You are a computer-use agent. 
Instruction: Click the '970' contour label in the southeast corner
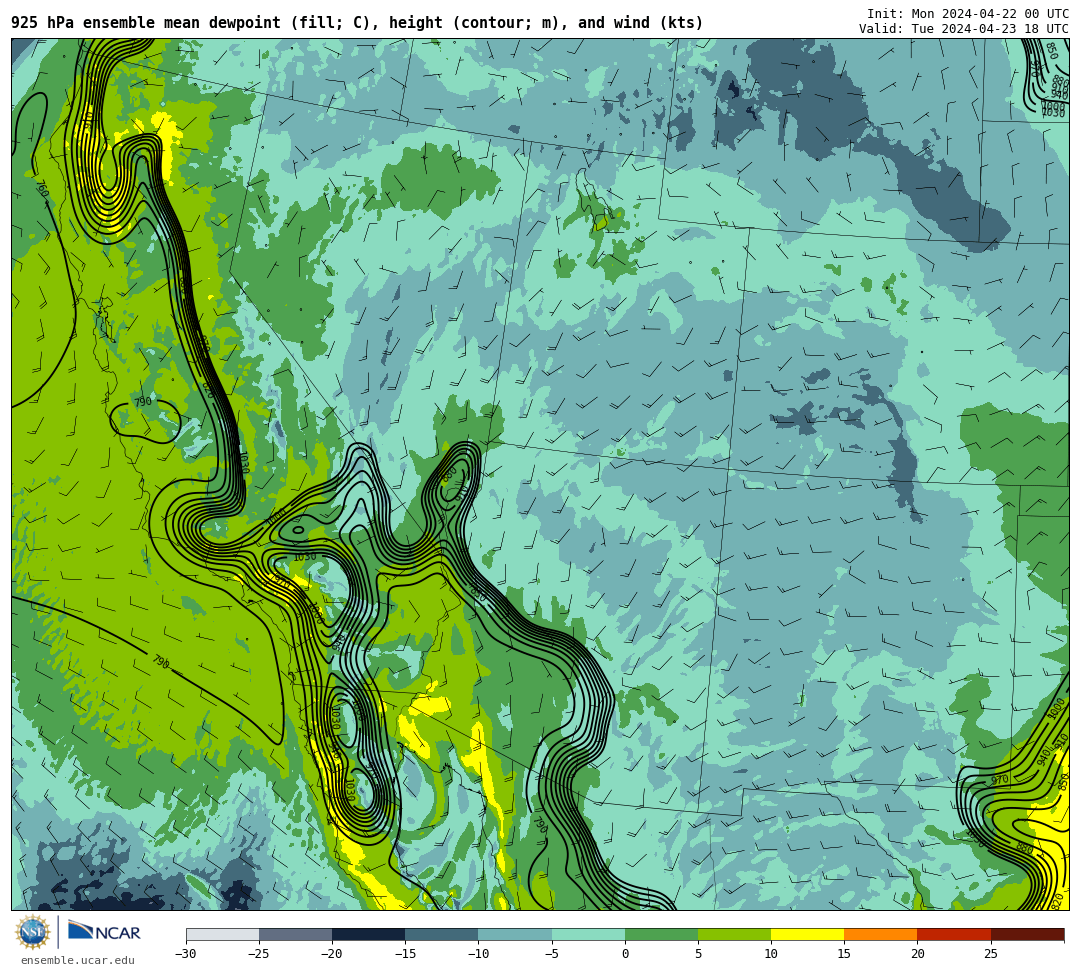click(999, 780)
